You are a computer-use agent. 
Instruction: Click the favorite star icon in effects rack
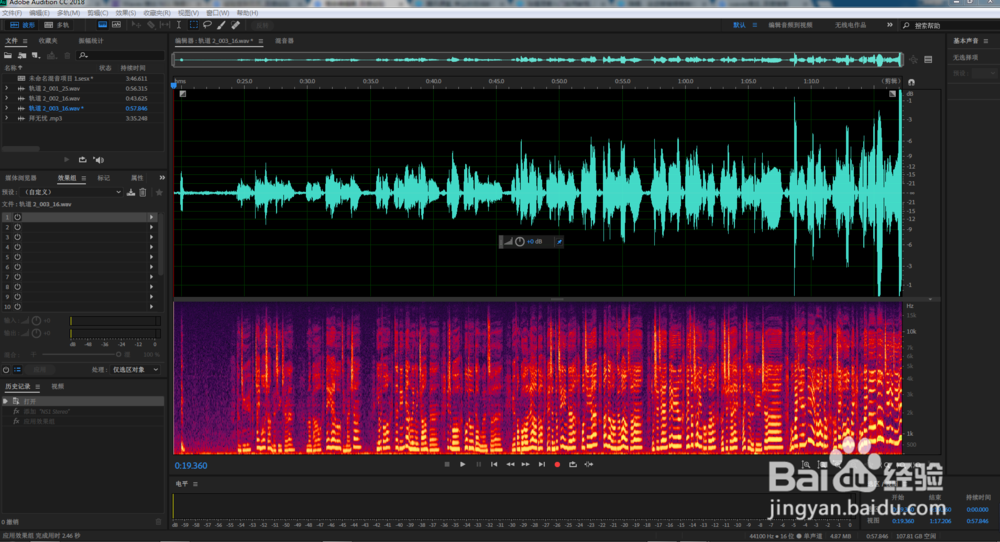(x=159, y=192)
